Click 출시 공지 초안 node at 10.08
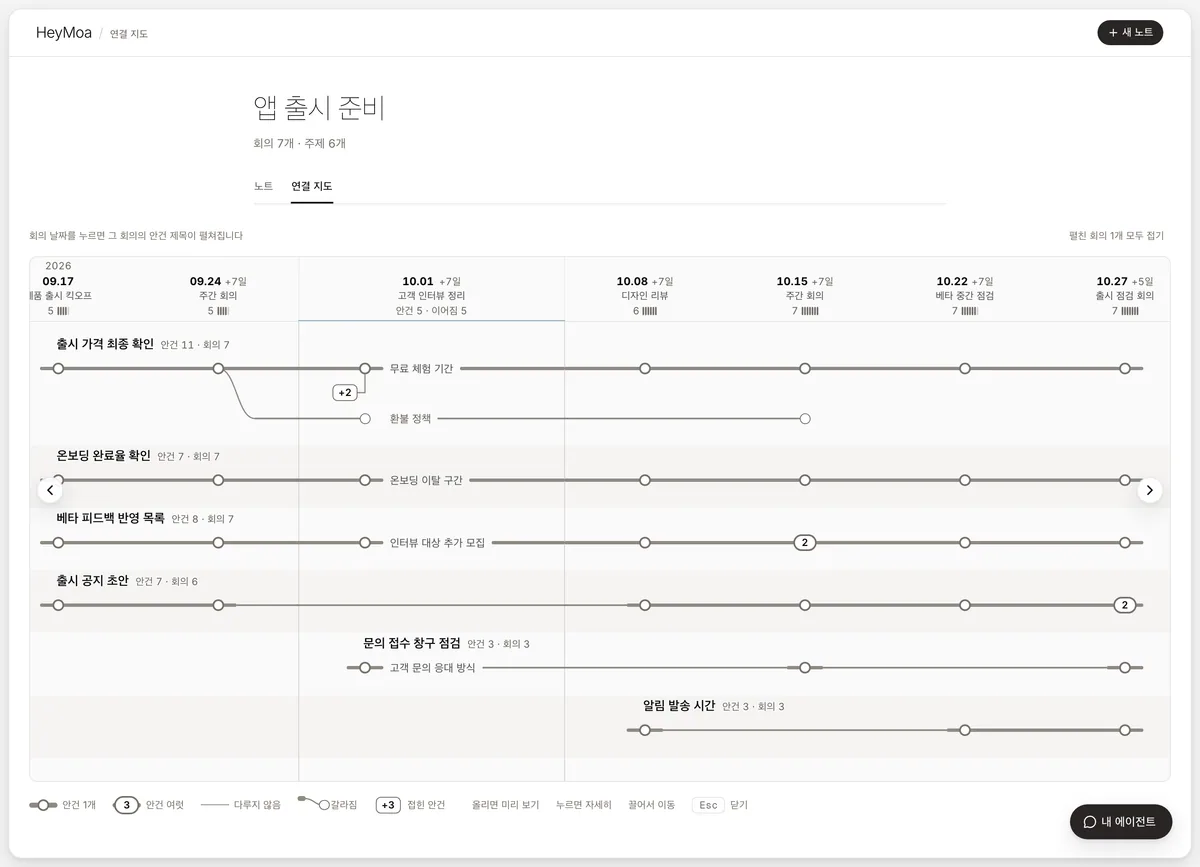1200x867 pixels. pyautogui.click(x=645, y=605)
